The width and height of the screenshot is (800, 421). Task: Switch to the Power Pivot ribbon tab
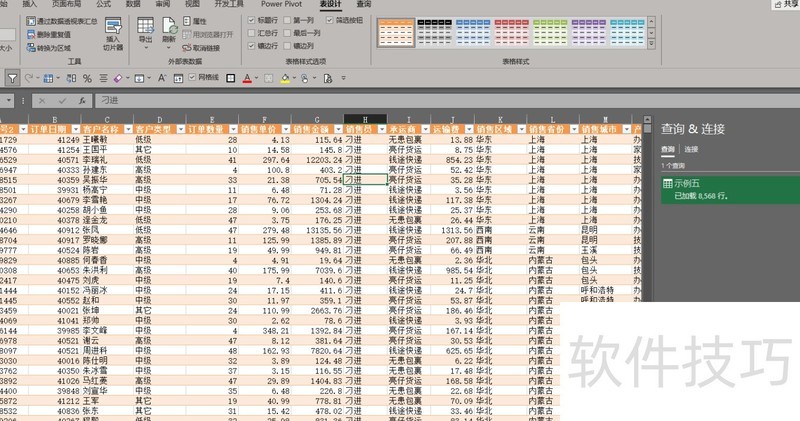[x=283, y=4]
